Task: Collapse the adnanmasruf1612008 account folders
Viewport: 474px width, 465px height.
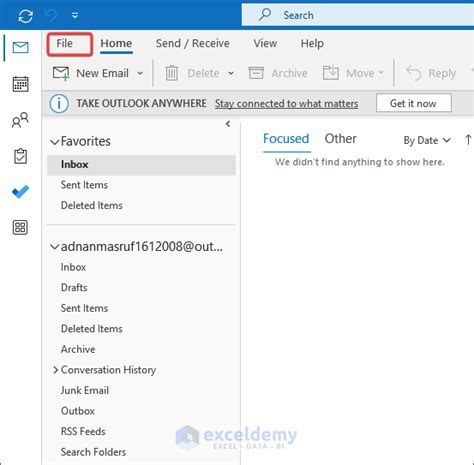Action: pos(54,247)
